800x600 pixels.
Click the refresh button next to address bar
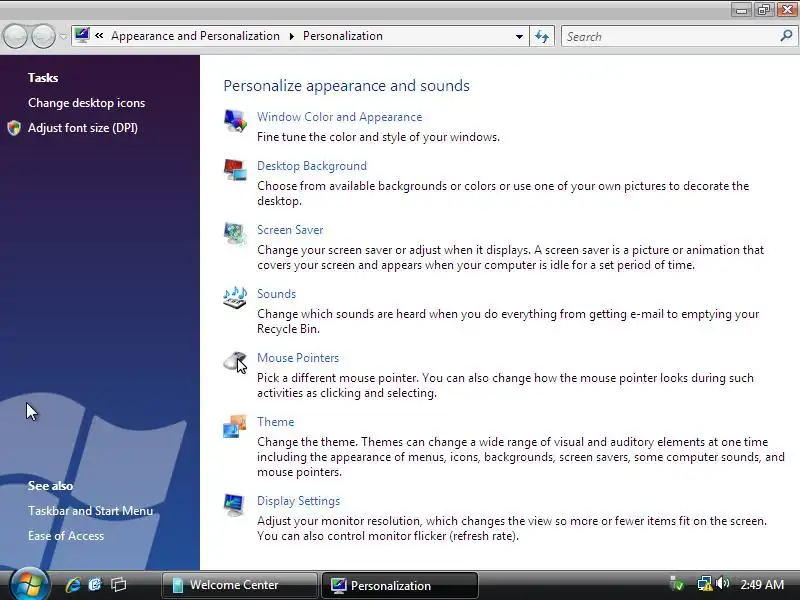point(542,36)
